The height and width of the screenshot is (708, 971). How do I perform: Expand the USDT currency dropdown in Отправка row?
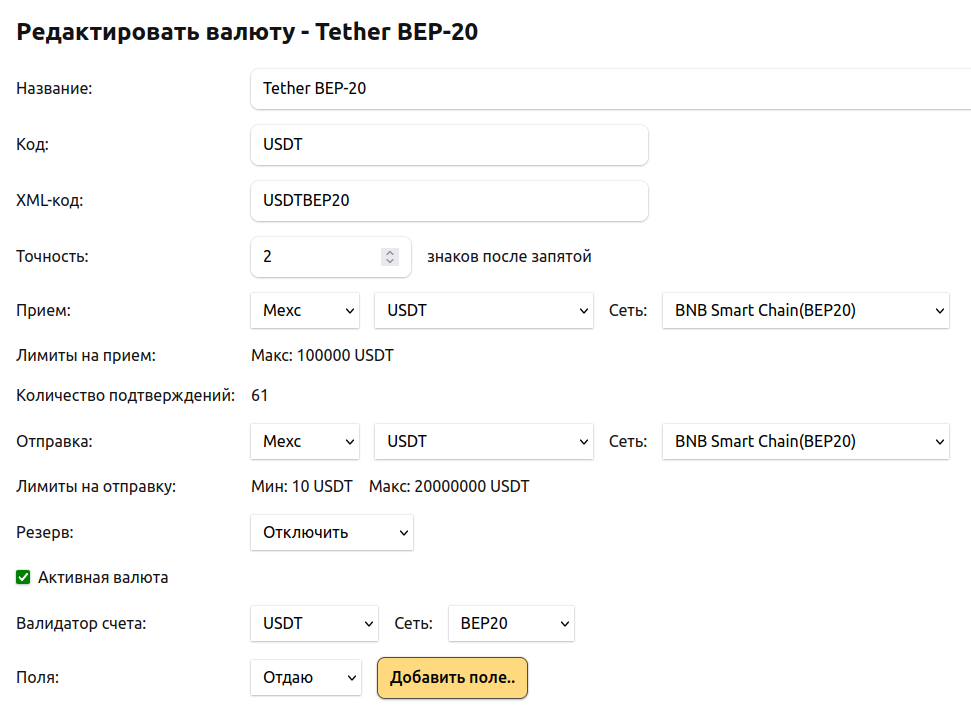[x=485, y=441]
